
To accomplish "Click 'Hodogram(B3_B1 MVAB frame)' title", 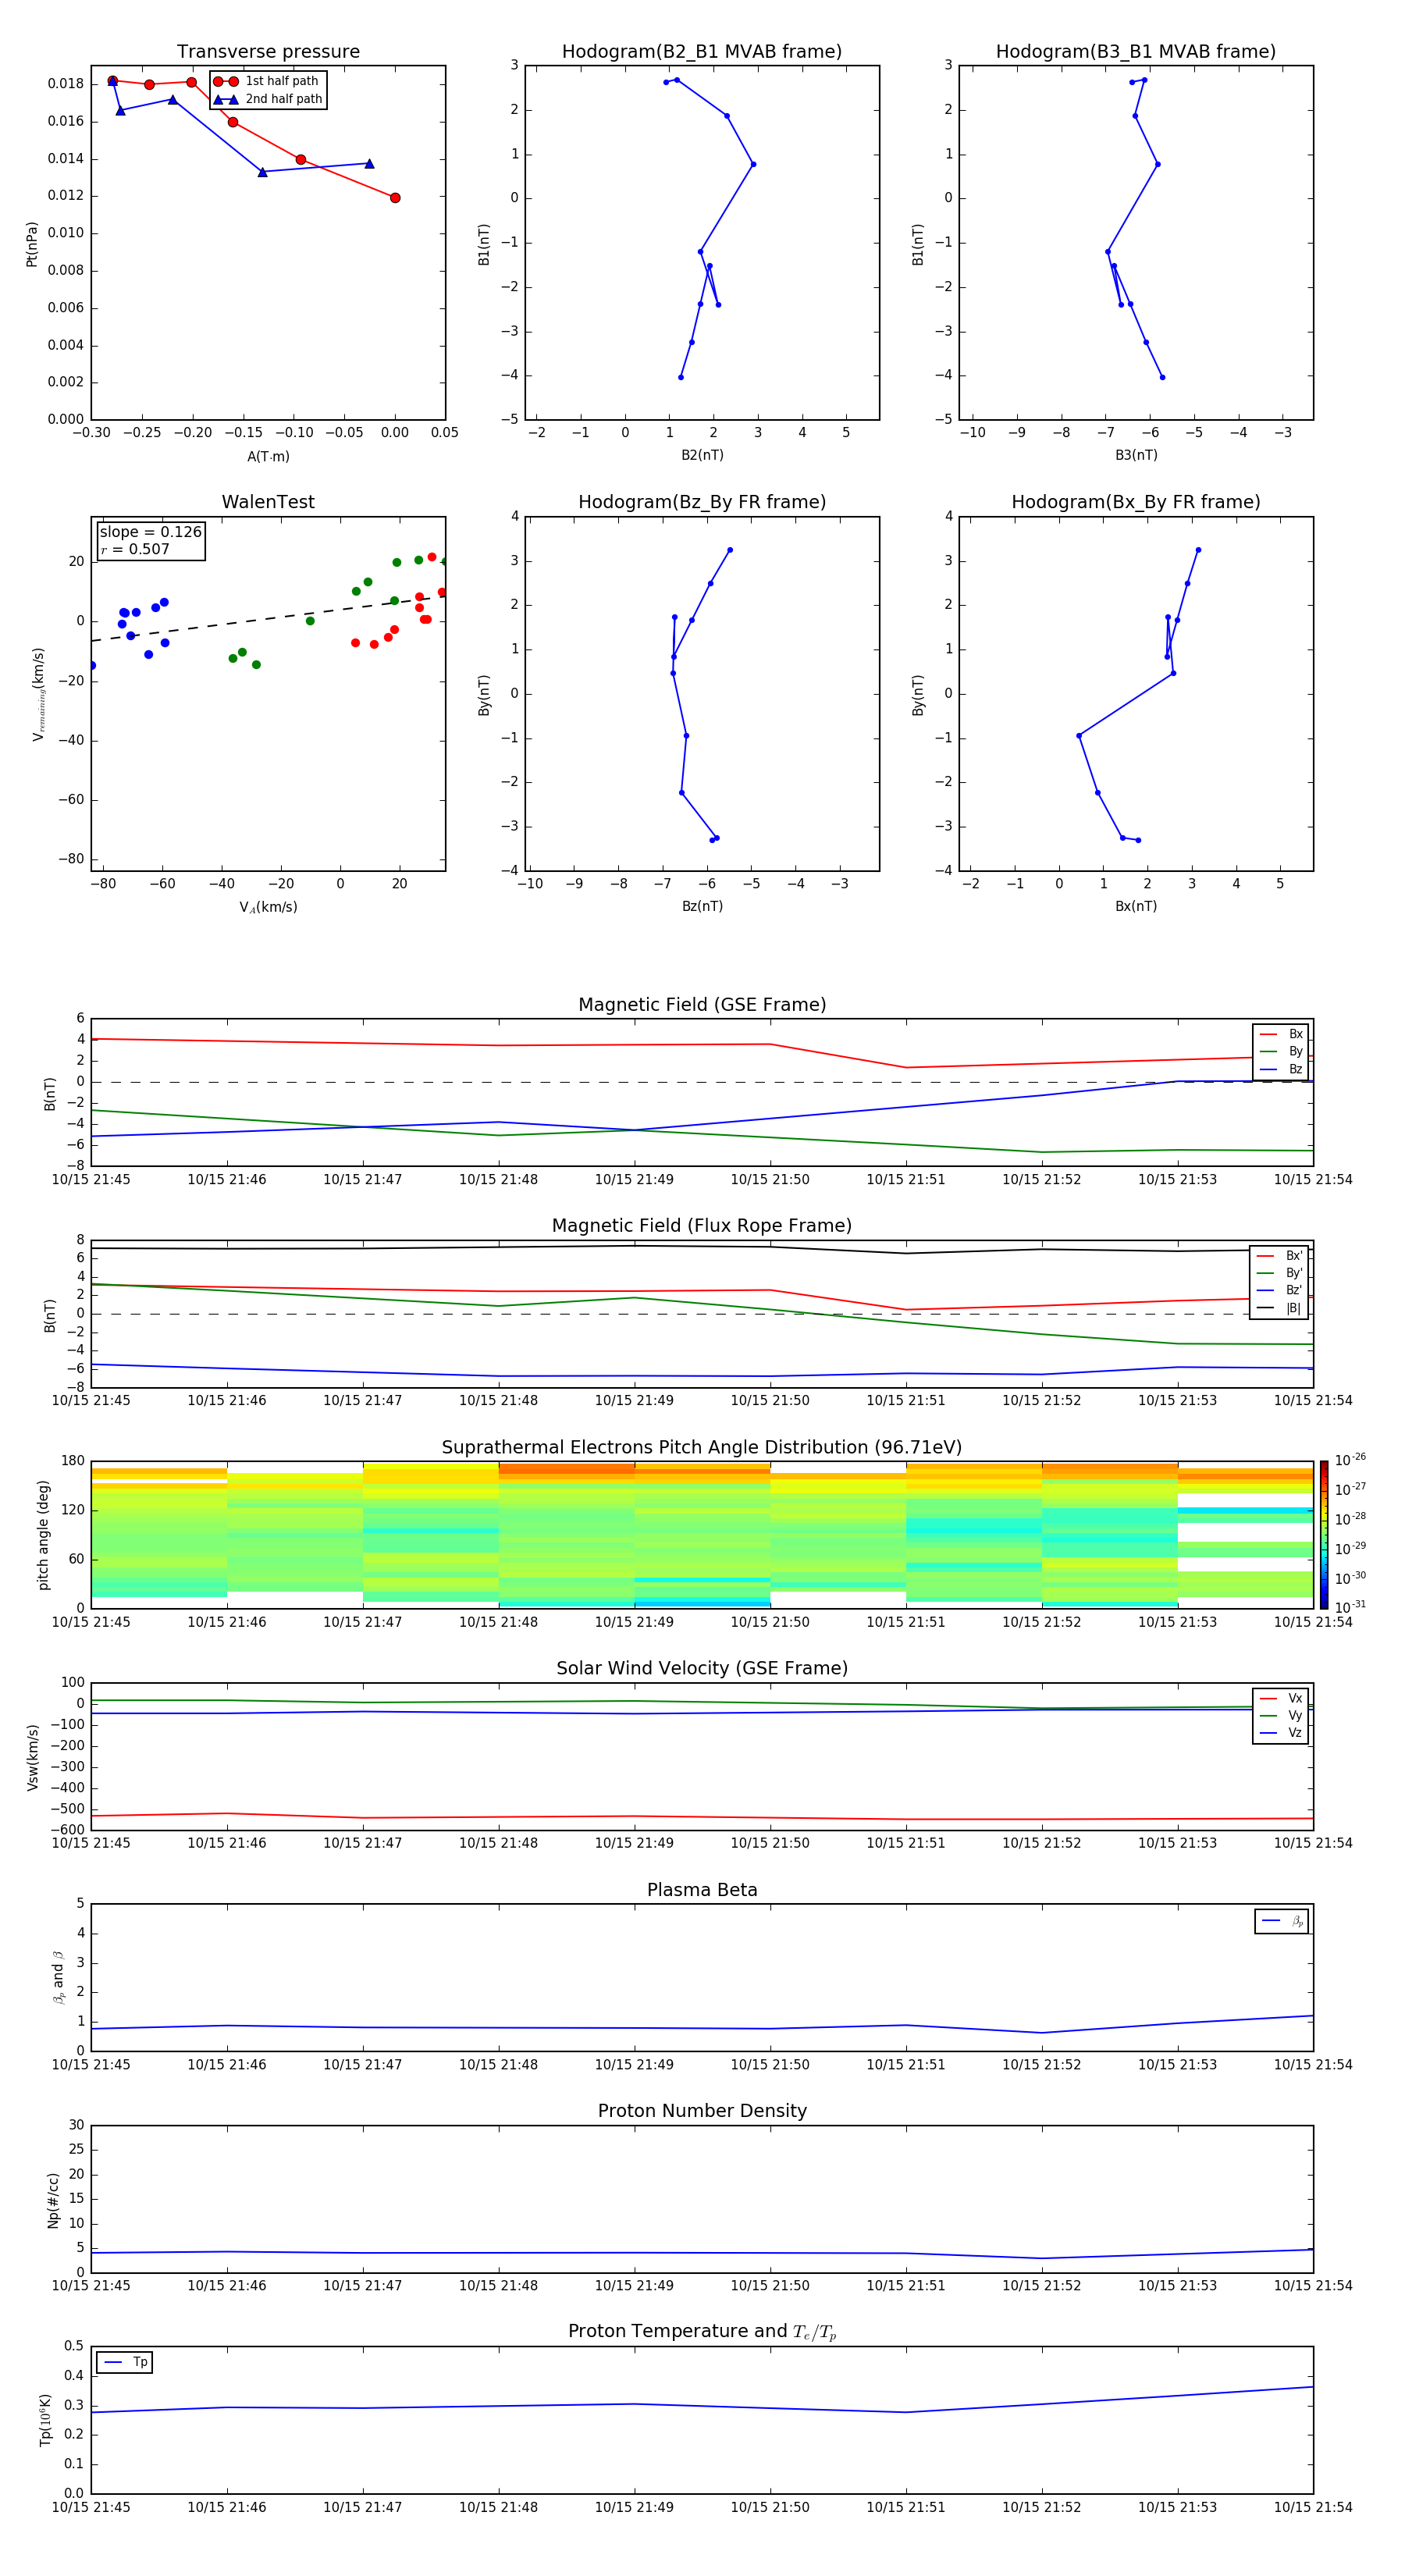I will pyautogui.click(x=1136, y=52).
